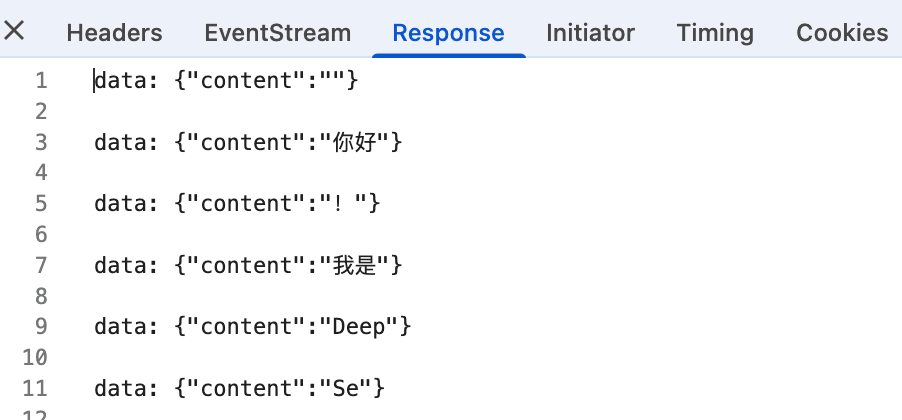Switch to the Headers tab
Image resolution: width=902 pixels, height=420 pixels.
pos(114,33)
